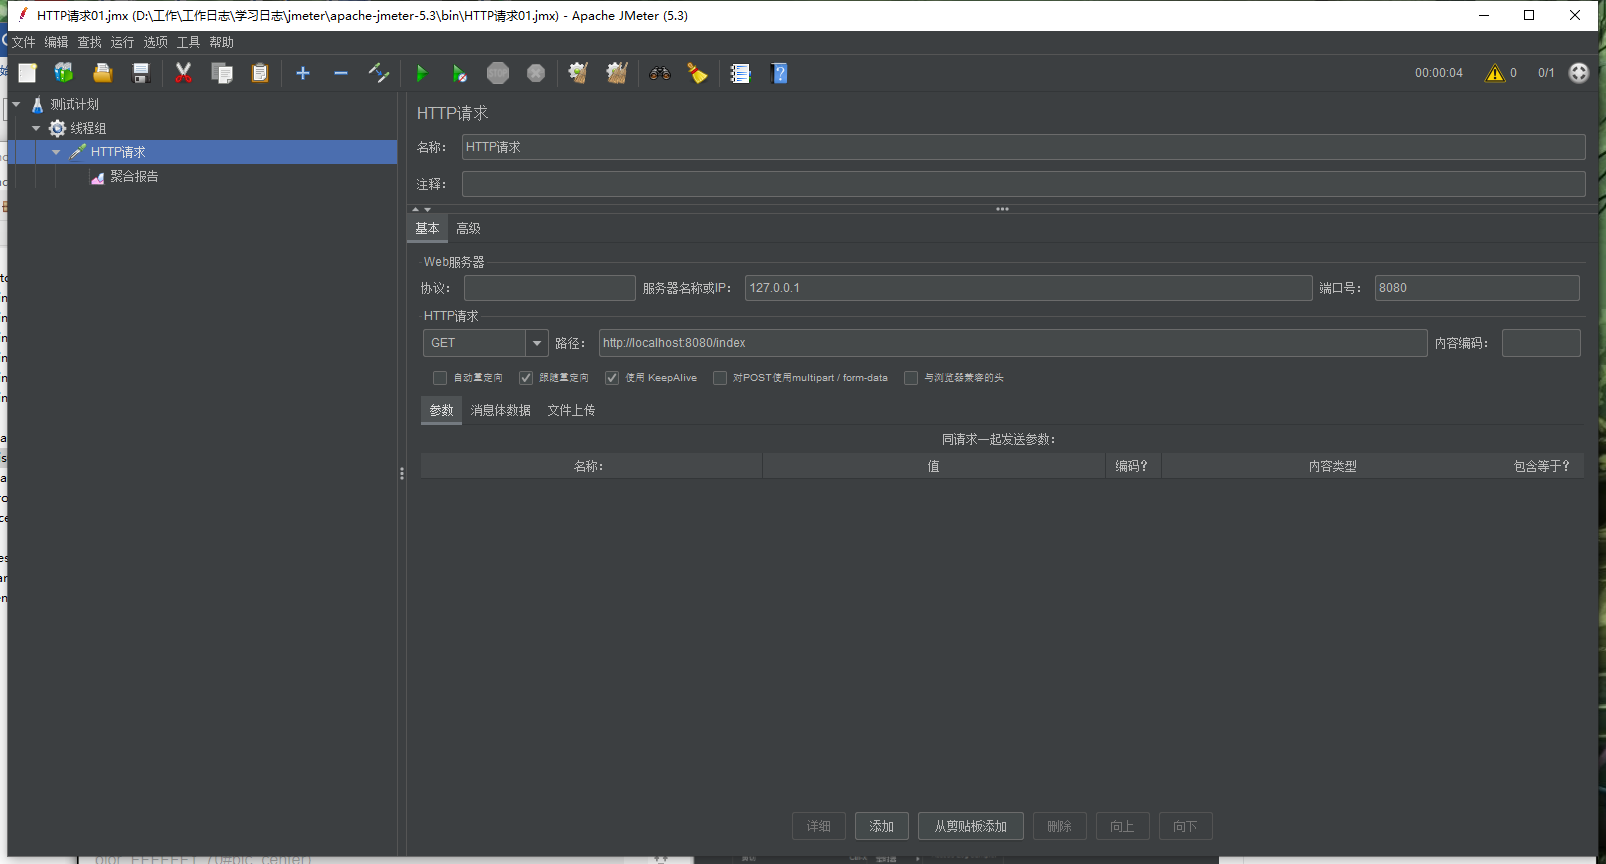The width and height of the screenshot is (1606, 864).
Task: Create a new test plan with New icon
Action: point(27,73)
